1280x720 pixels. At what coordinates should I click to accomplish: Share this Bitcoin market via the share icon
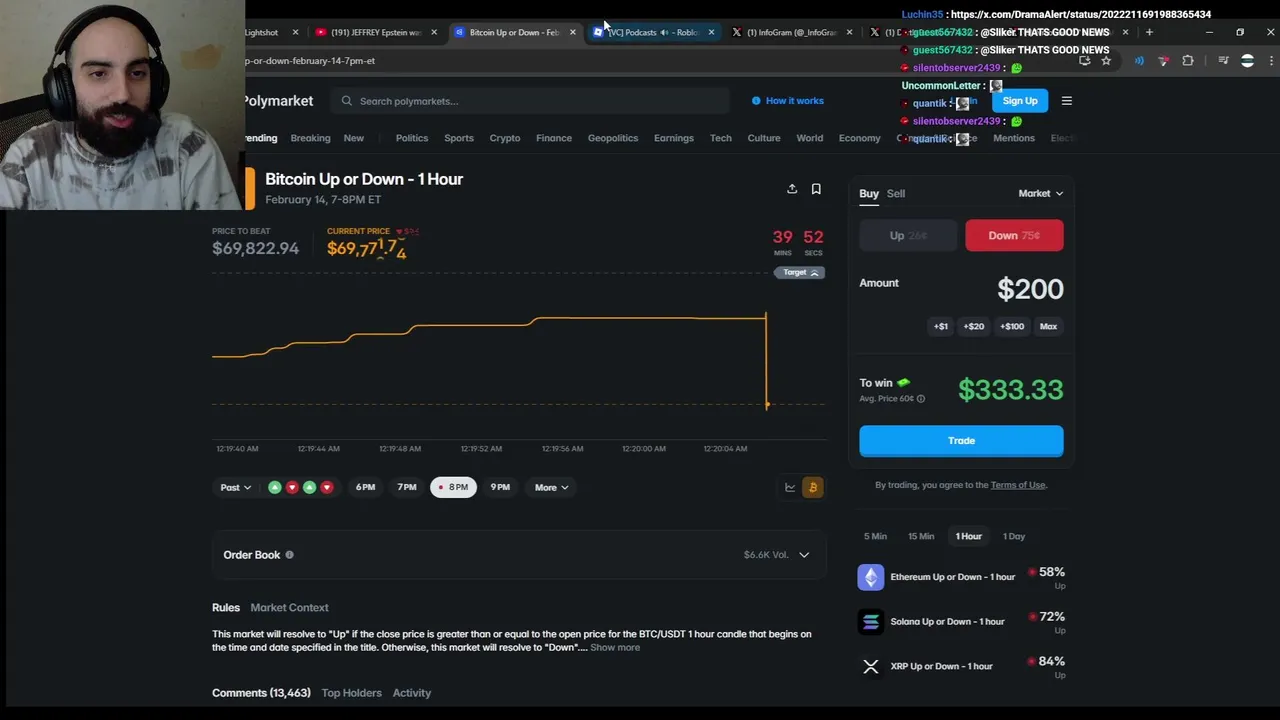coord(792,189)
